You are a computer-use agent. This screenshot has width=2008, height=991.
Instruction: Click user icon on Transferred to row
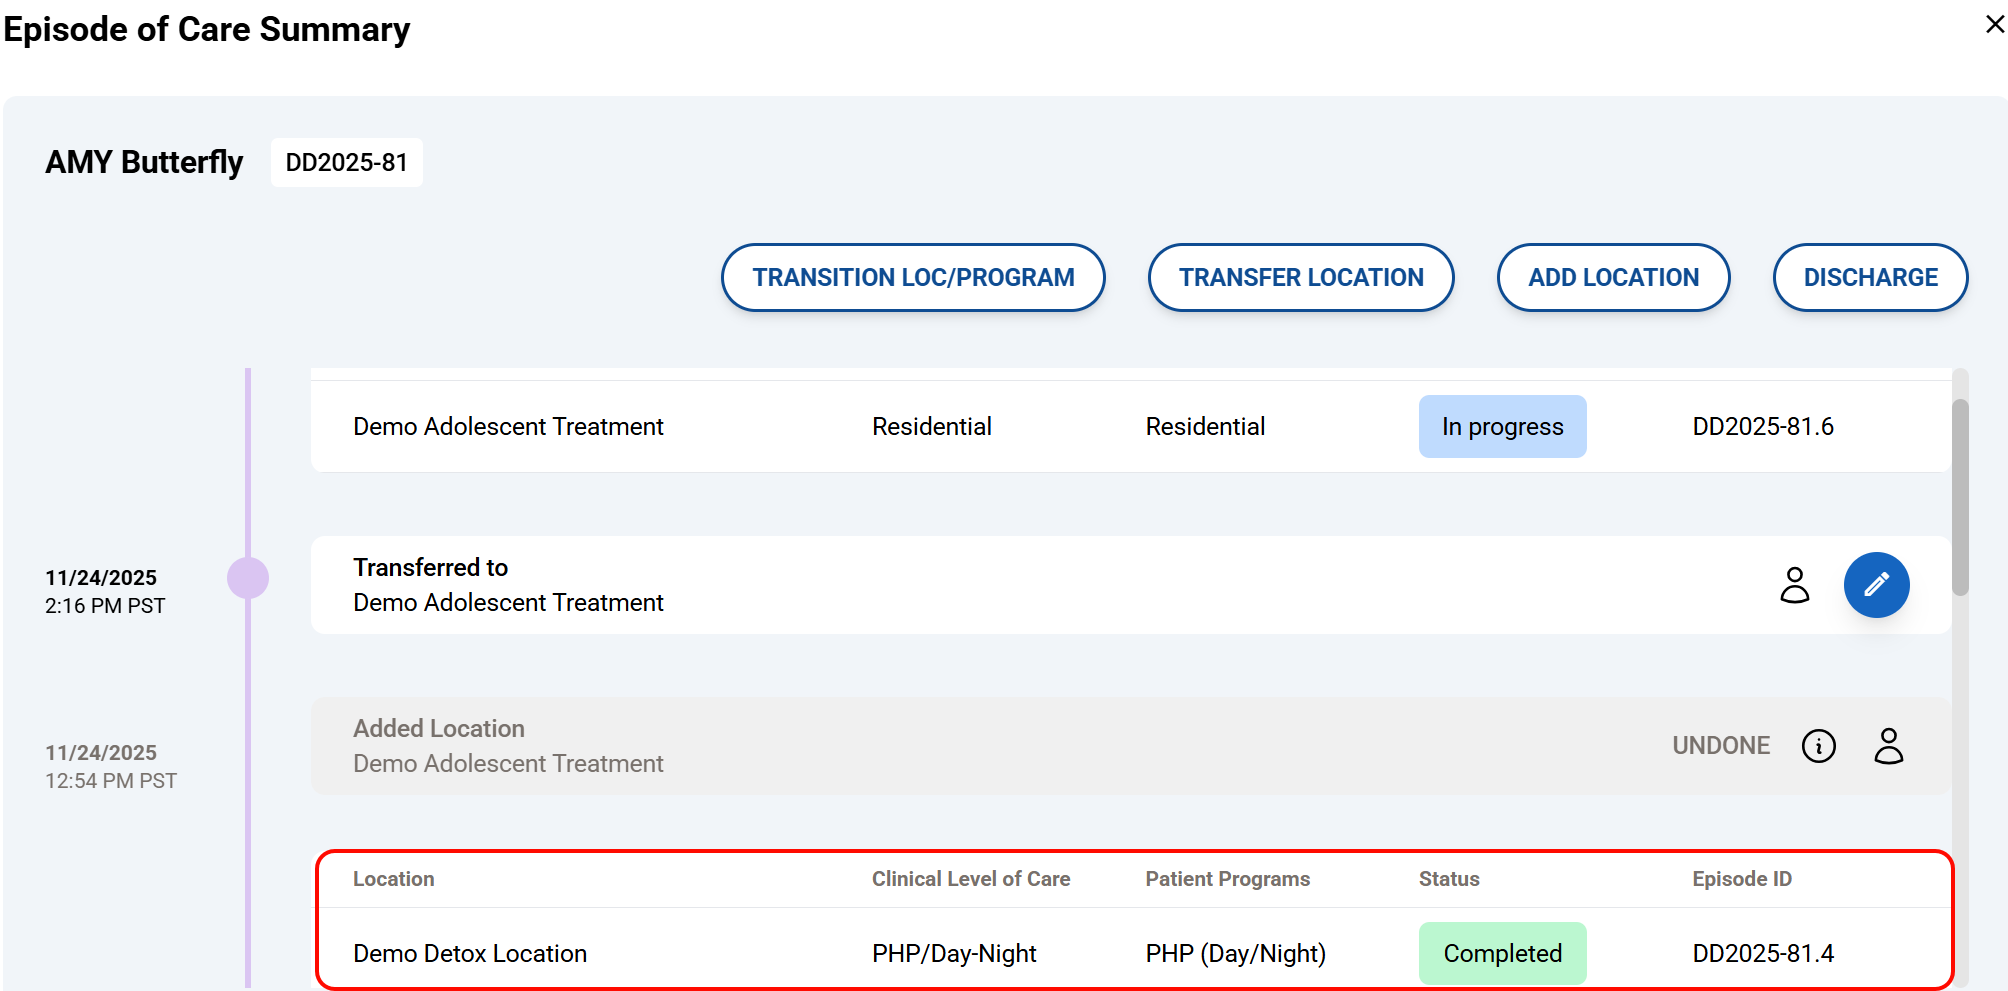click(x=1795, y=585)
